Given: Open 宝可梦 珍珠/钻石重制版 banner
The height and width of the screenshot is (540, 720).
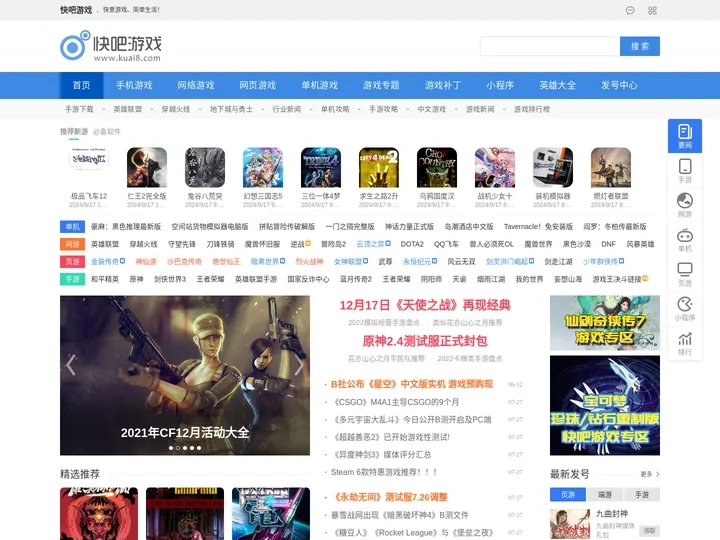Looking at the screenshot, I should [x=605, y=405].
